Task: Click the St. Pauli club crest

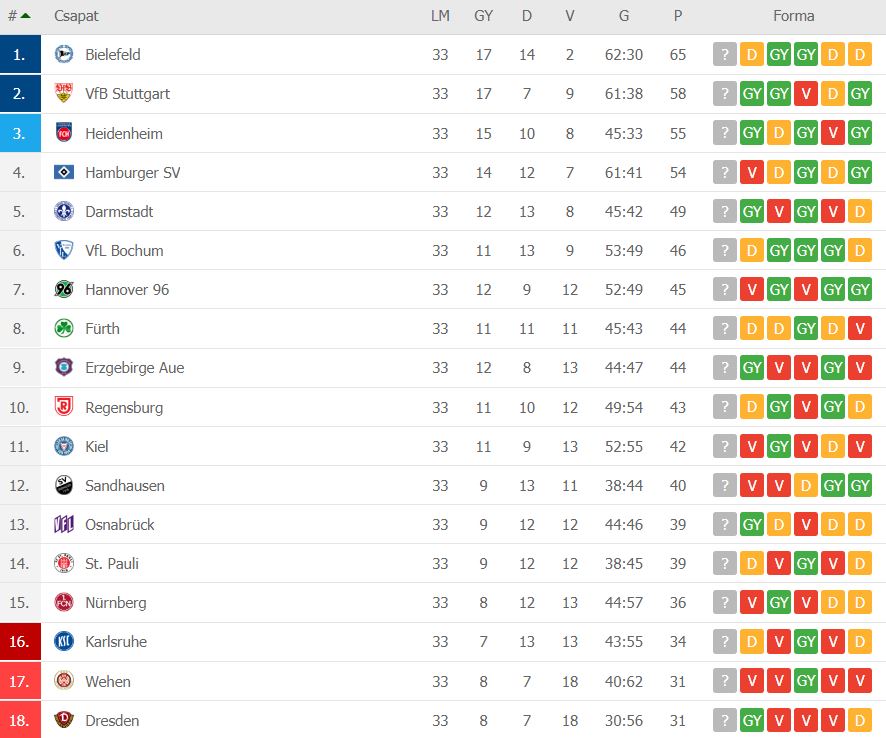Action: [64, 564]
